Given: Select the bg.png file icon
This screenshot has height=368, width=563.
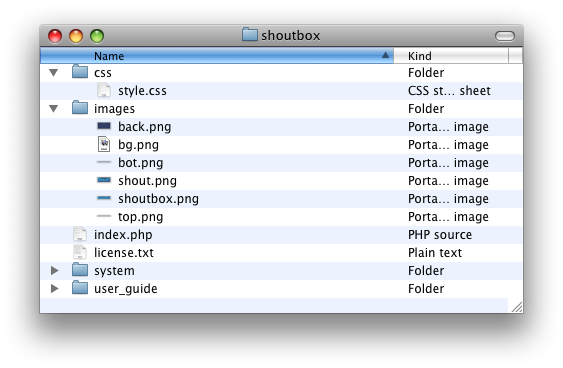Looking at the screenshot, I should [x=104, y=144].
